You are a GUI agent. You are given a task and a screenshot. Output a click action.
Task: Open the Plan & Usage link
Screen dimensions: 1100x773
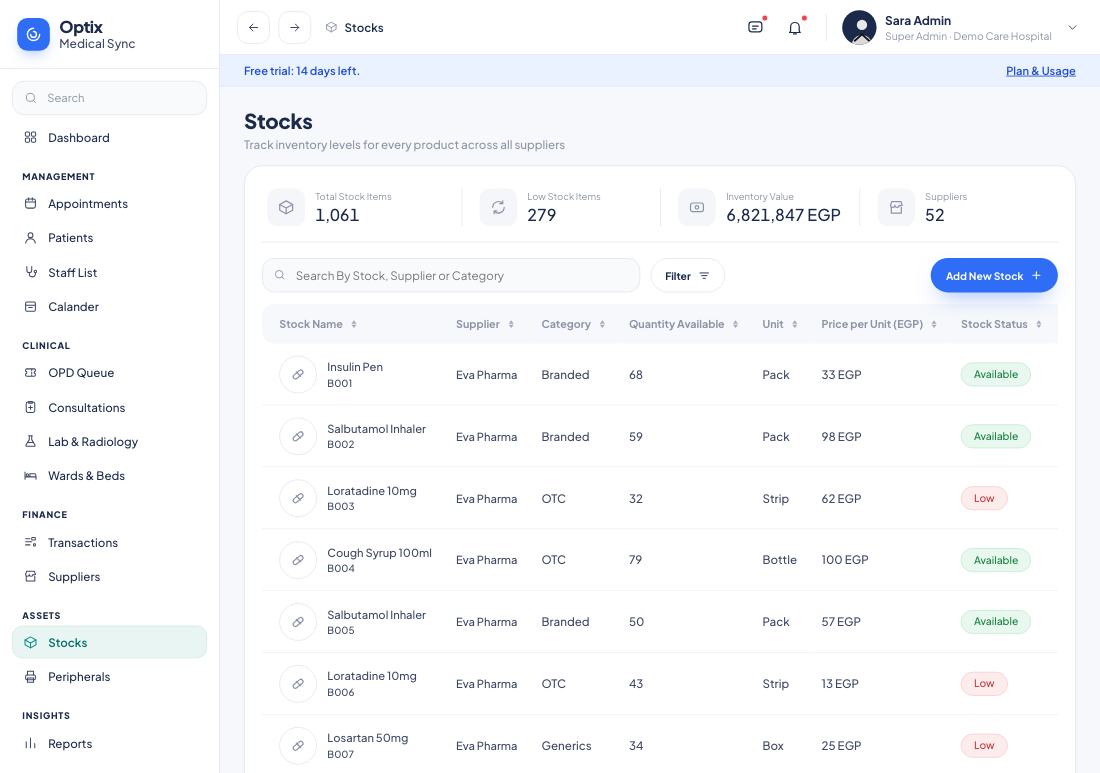pyautogui.click(x=1040, y=71)
